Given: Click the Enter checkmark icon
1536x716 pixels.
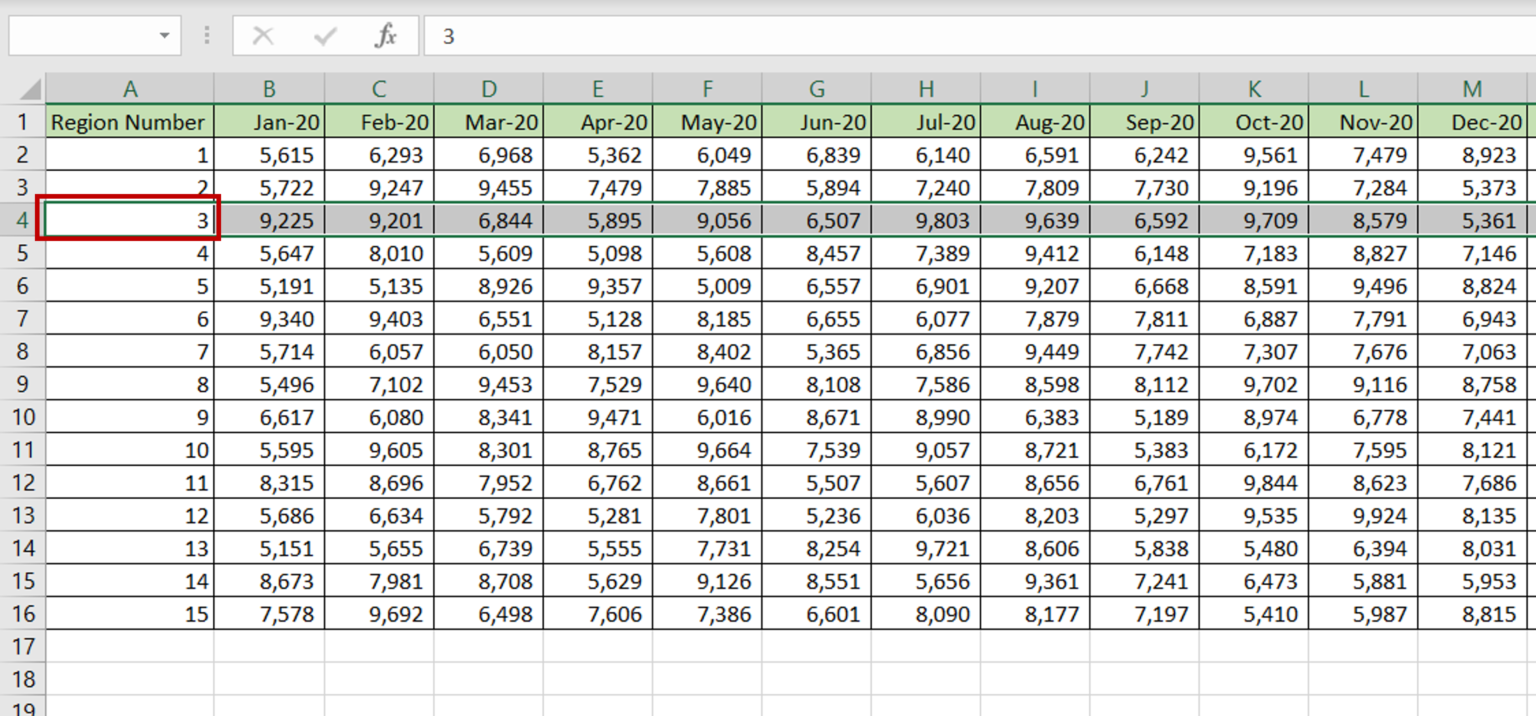Looking at the screenshot, I should pos(323,35).
